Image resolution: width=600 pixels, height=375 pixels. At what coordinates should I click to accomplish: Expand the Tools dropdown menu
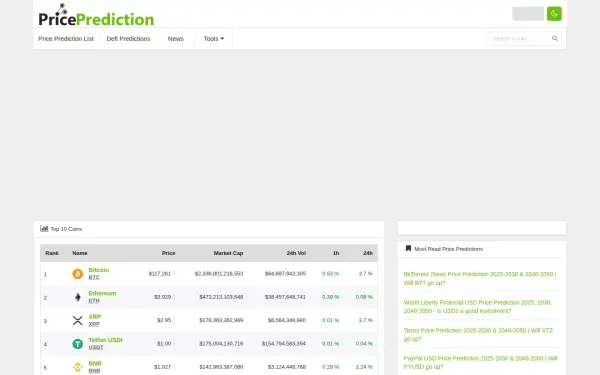(x=214, y=39)
